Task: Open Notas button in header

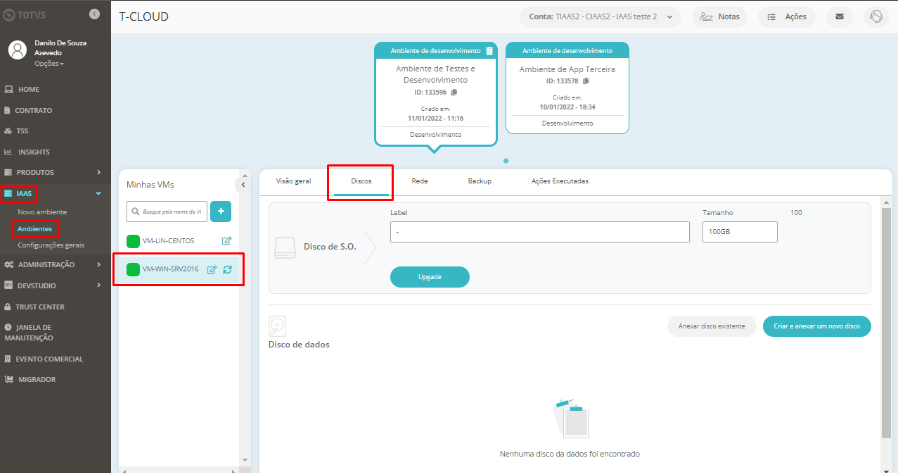Action: (720, 17)
